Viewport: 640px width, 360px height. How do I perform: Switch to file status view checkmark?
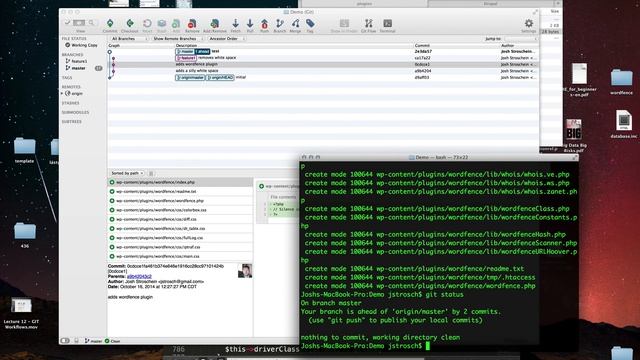[x=68, y=23]
